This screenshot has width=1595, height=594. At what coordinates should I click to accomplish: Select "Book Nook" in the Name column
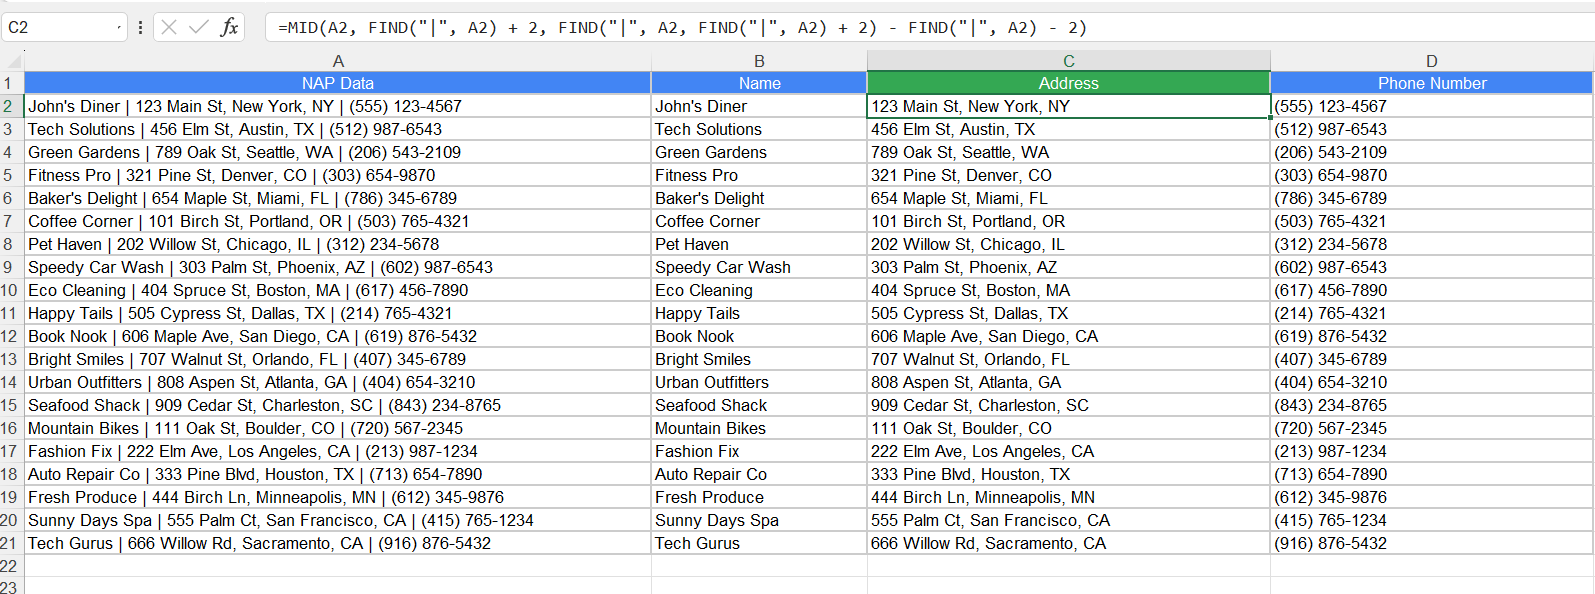[759, 336]
